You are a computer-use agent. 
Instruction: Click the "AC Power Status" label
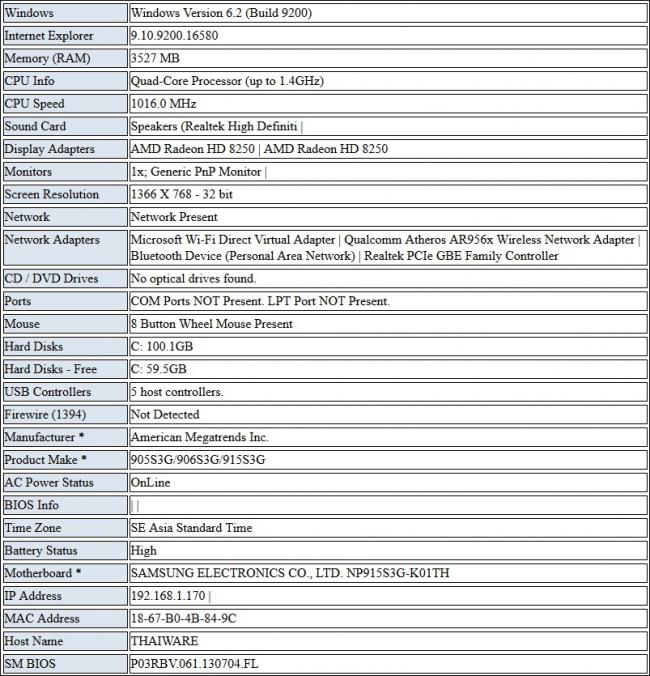coord(49,483)
